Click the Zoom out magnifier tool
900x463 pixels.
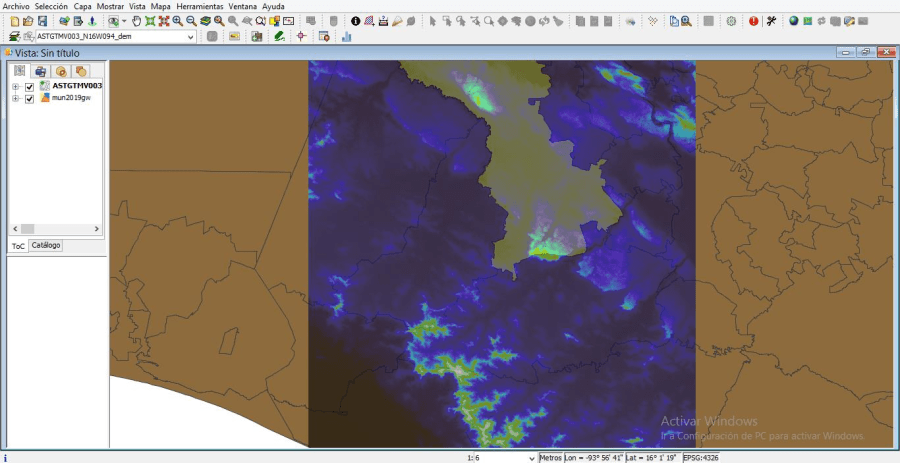point(191,21)
